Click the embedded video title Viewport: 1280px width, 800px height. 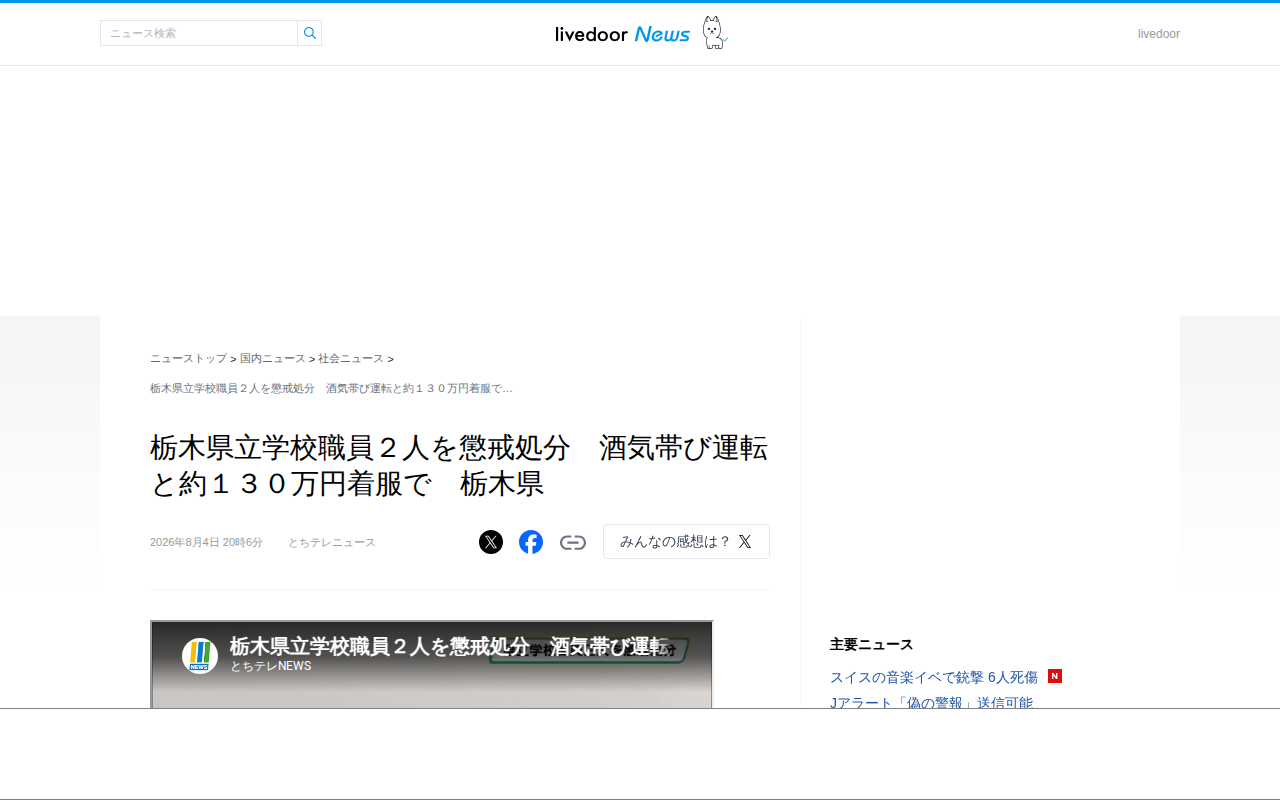(449, 646)
